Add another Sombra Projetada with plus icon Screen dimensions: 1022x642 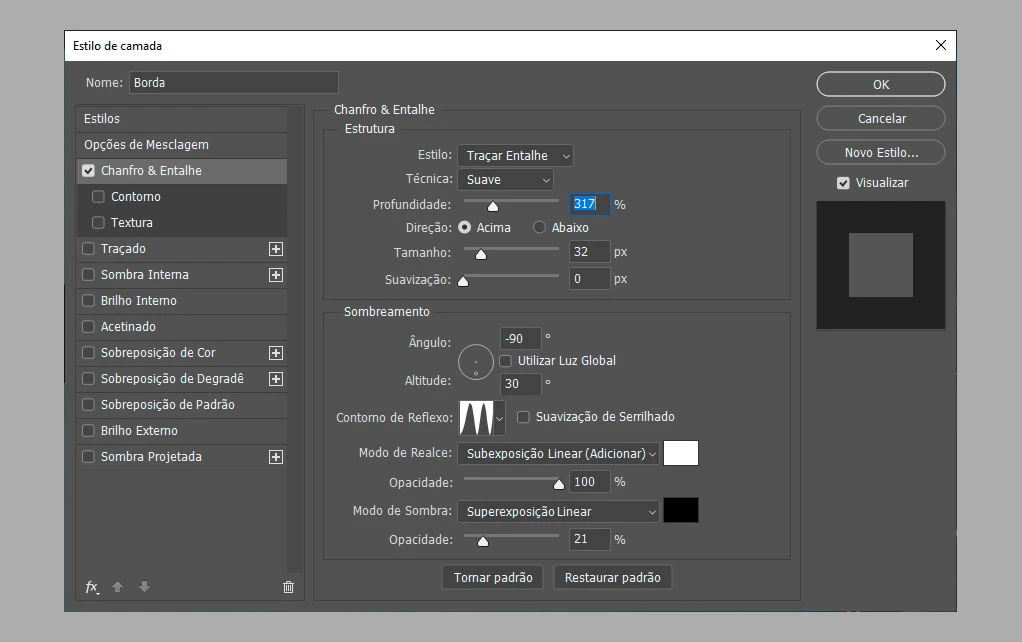(276, 457)
